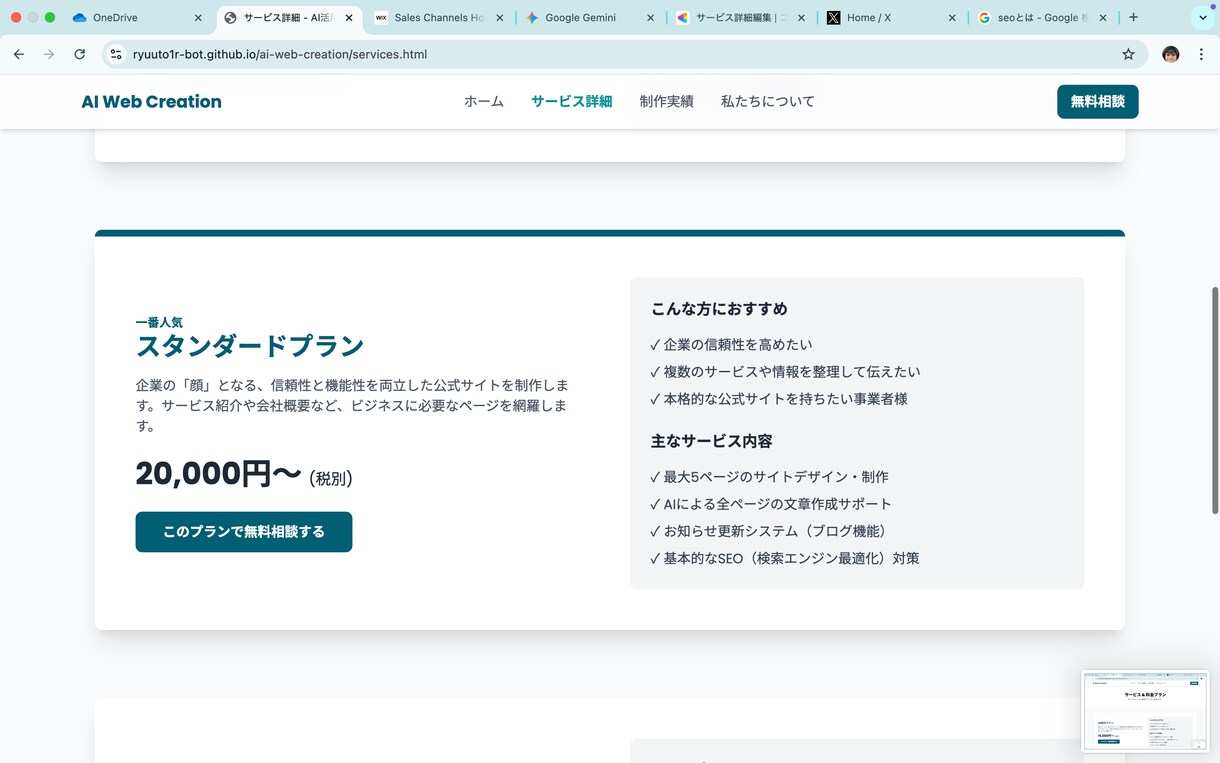This screenshot has height=763, width=1220.
Task: Close the Google Gemini tab
Action: (x=651, y=18)
